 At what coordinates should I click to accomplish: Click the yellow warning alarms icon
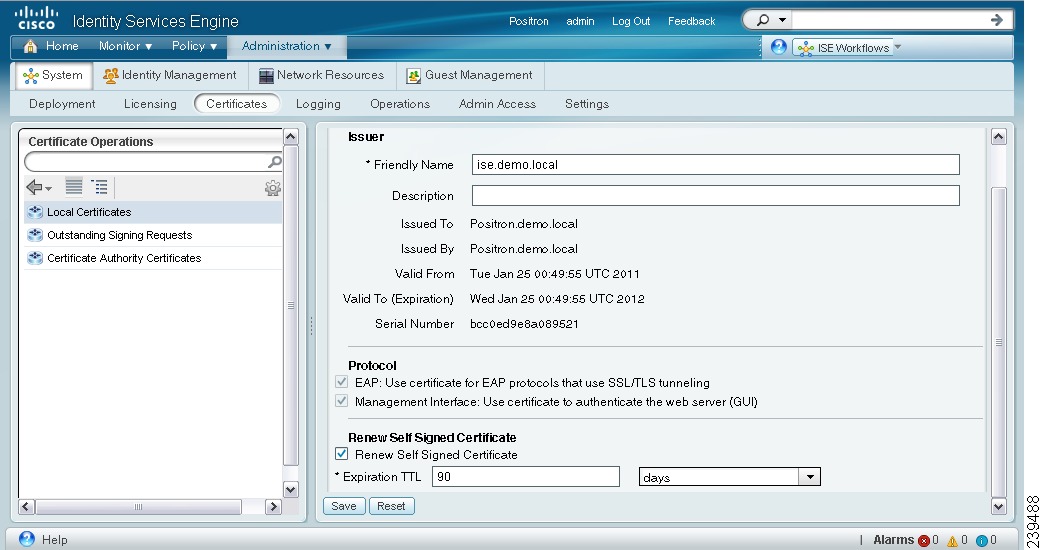pos(952,541)
